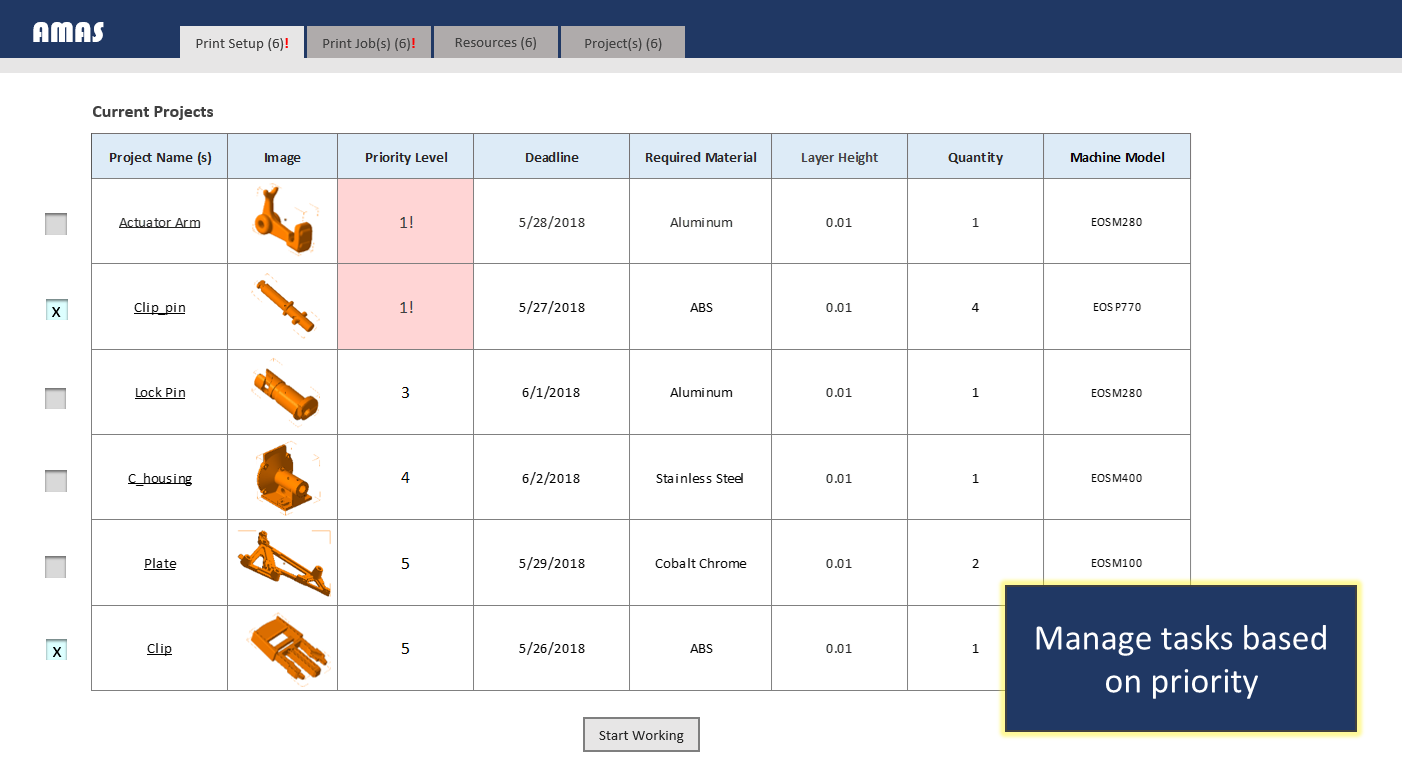Open the Actuator Arm project link
The height and width of the screenshot is (782, 1402).
(159, 222)
